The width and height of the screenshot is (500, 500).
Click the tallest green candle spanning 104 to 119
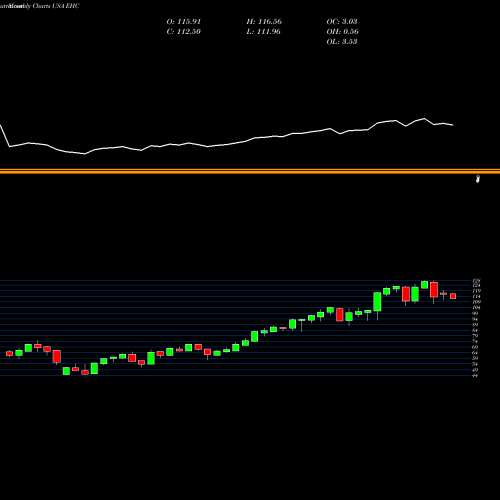[x=377, y=302]
